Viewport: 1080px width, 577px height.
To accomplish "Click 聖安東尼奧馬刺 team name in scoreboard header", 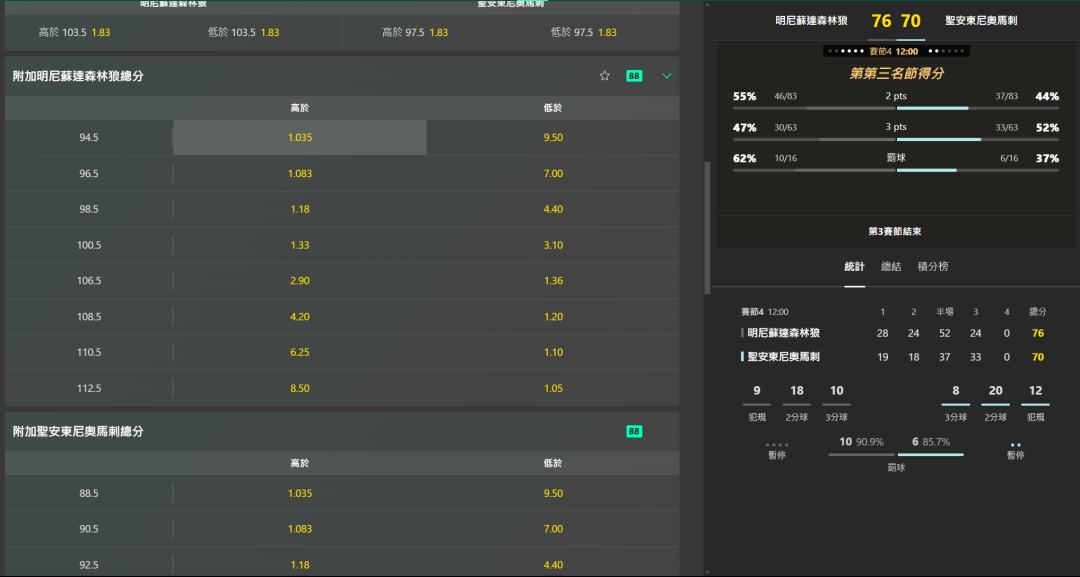I will tap(981, 21).
